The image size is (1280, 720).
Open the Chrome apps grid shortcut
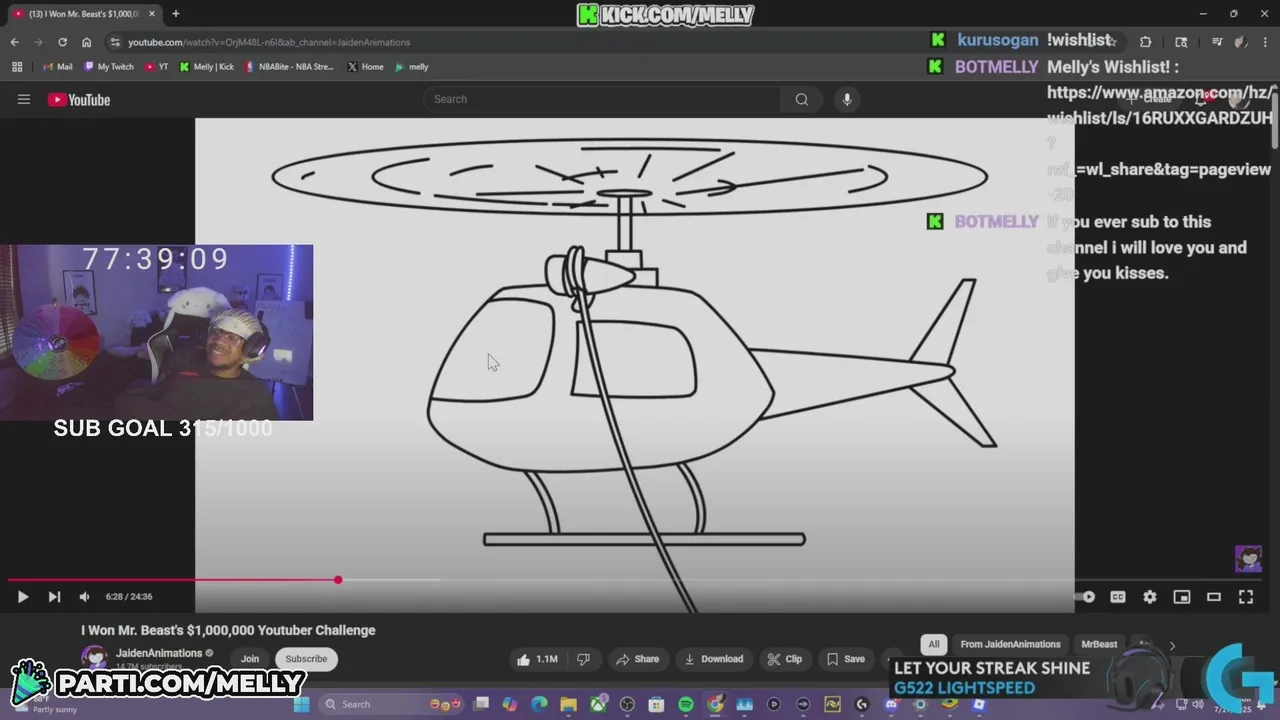(17, 67)
